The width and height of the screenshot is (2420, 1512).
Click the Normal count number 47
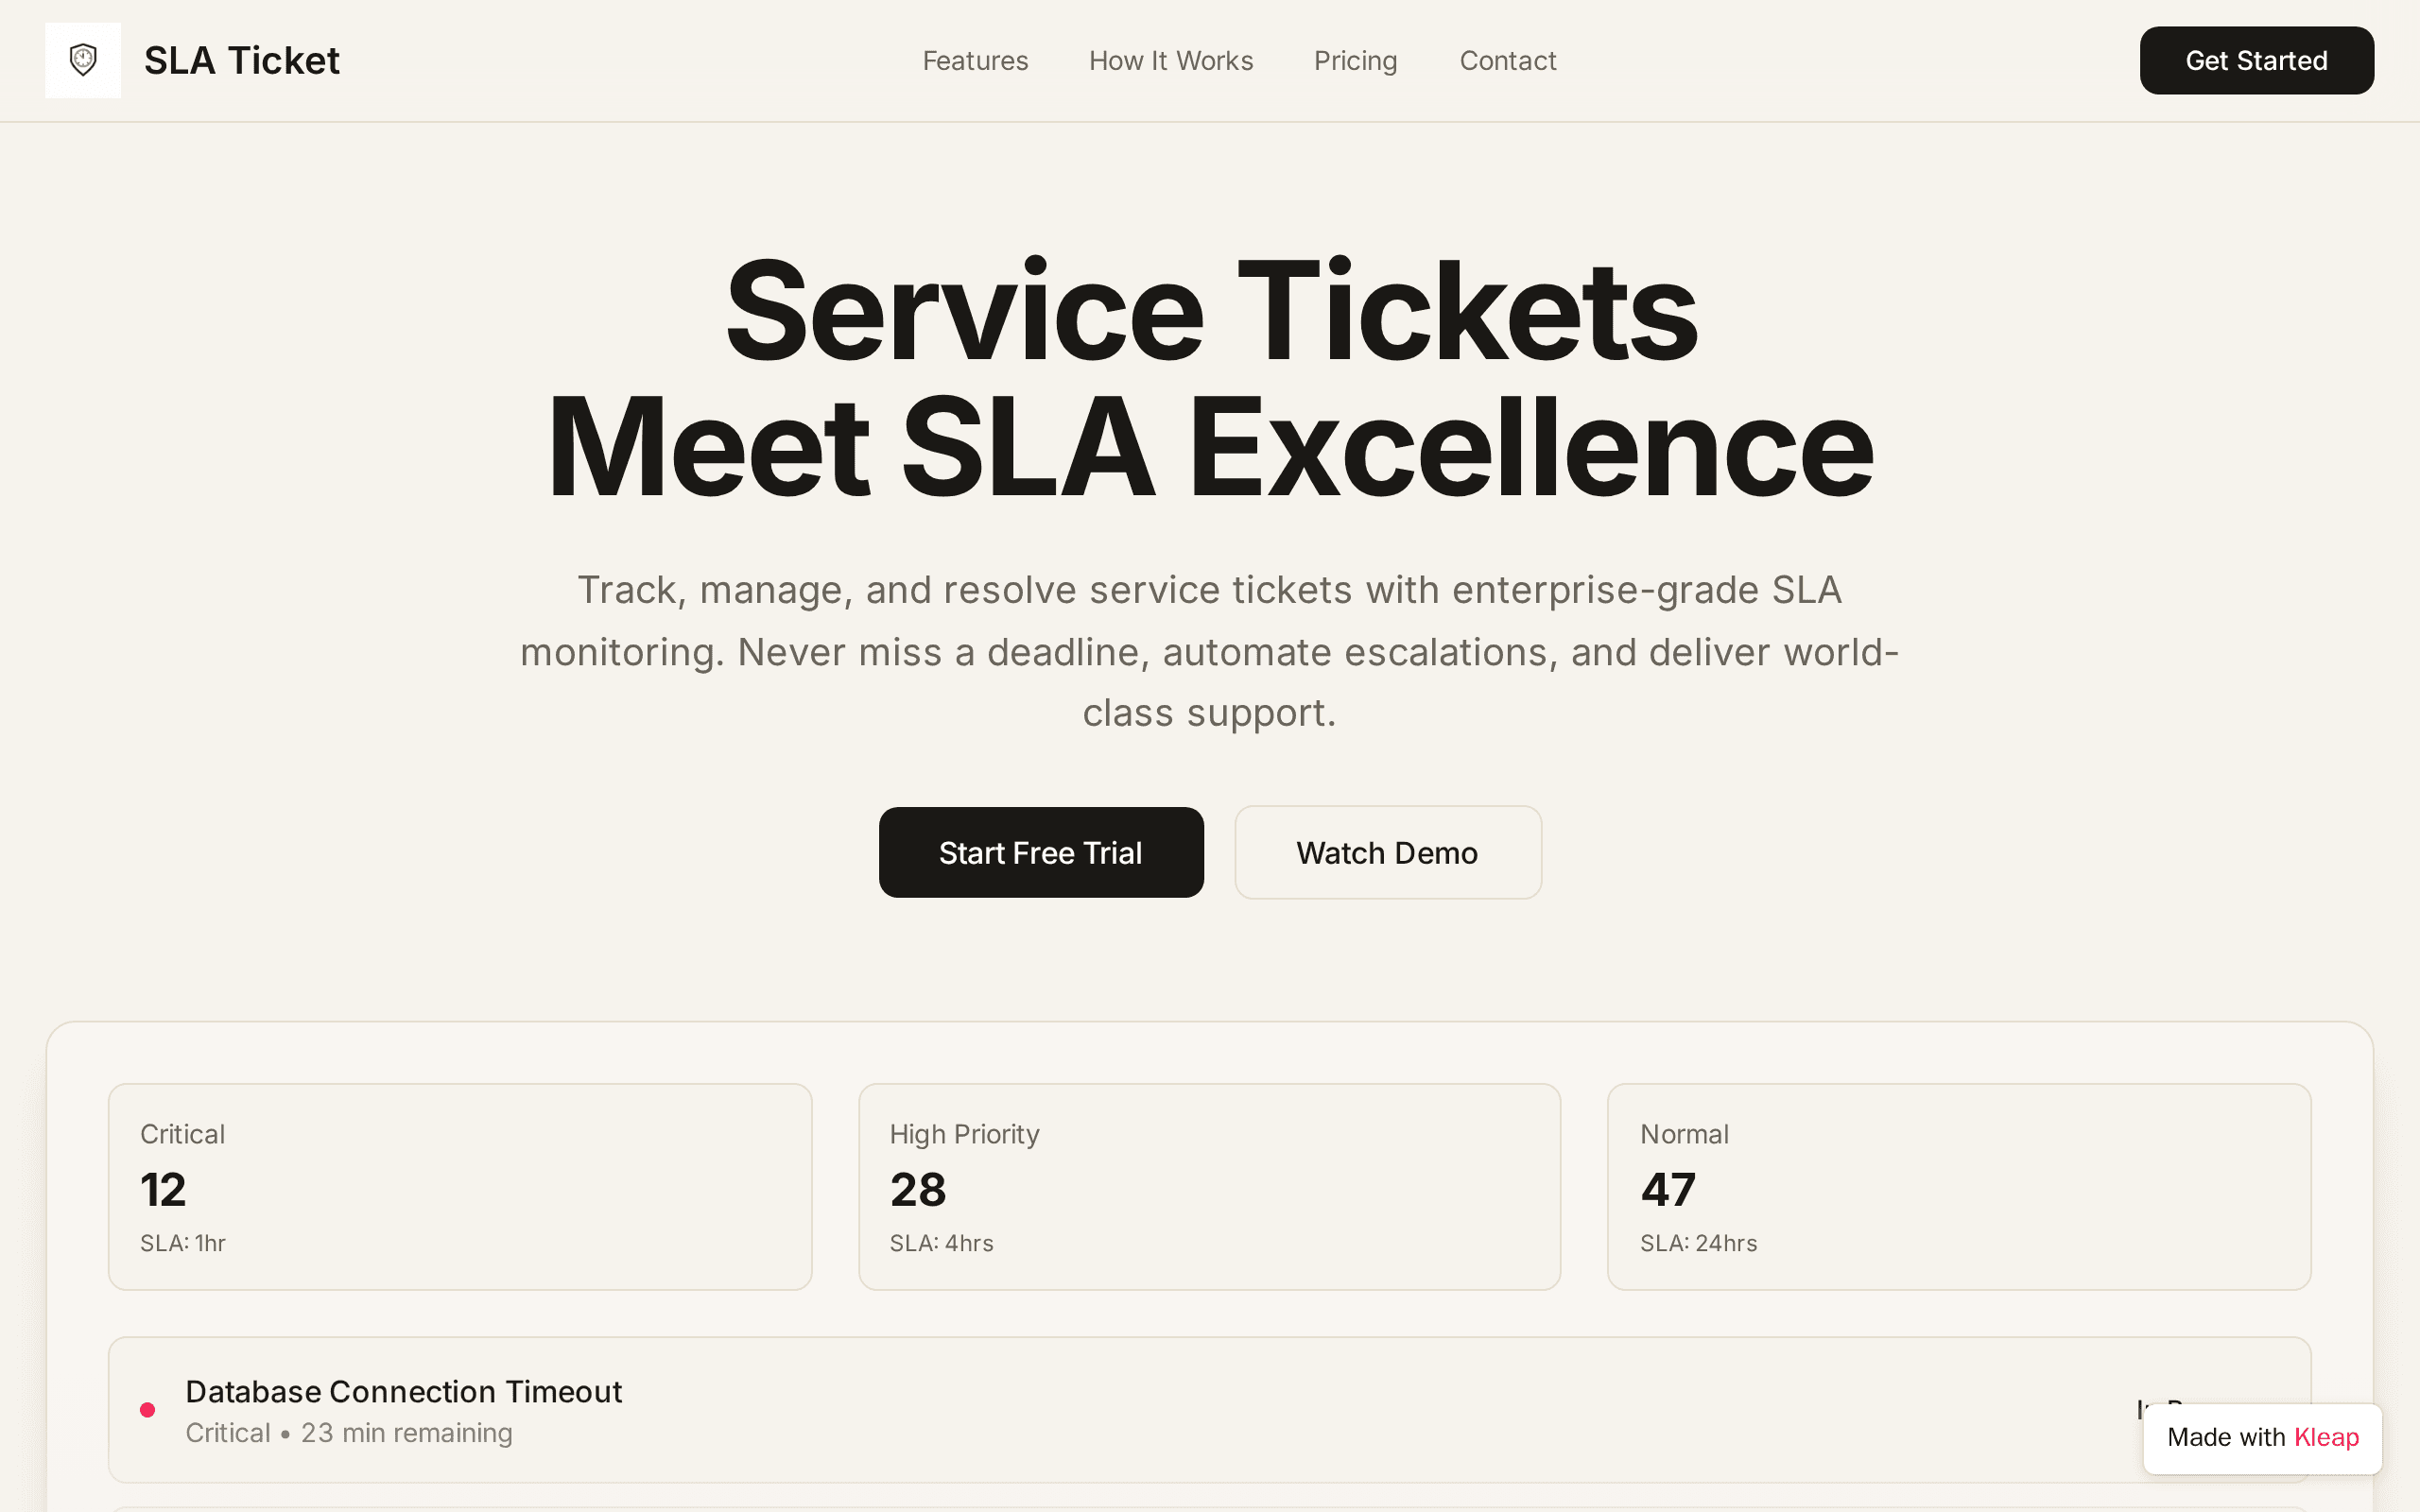tap(1668, 1190)
